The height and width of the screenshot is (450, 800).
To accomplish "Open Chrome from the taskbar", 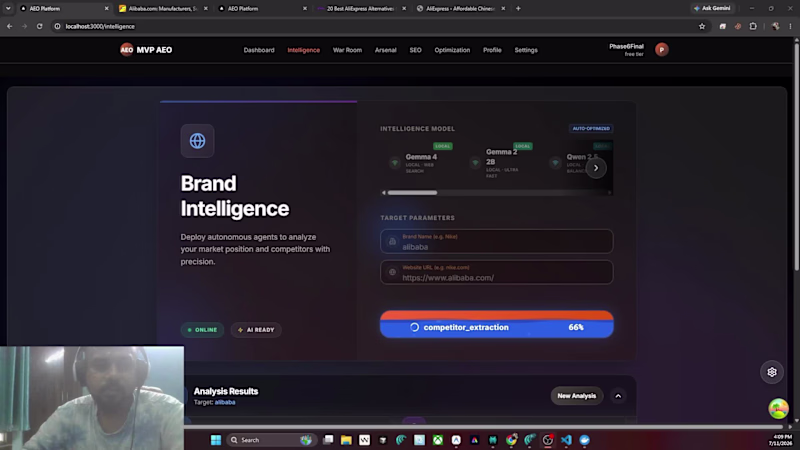I will [511, 440].
